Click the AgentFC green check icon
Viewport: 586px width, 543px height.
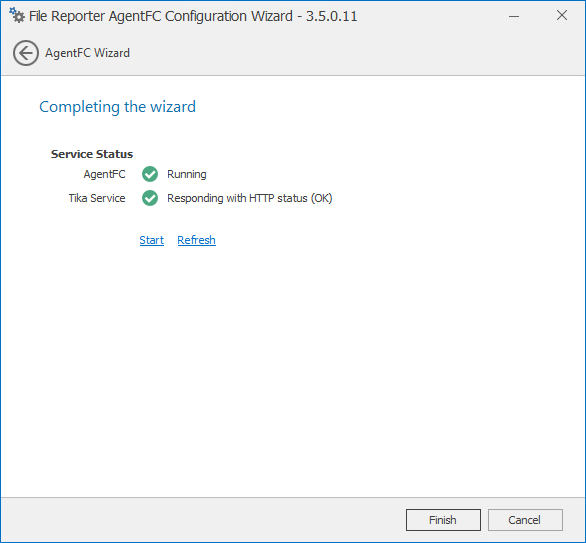click(x=150, y=174)
